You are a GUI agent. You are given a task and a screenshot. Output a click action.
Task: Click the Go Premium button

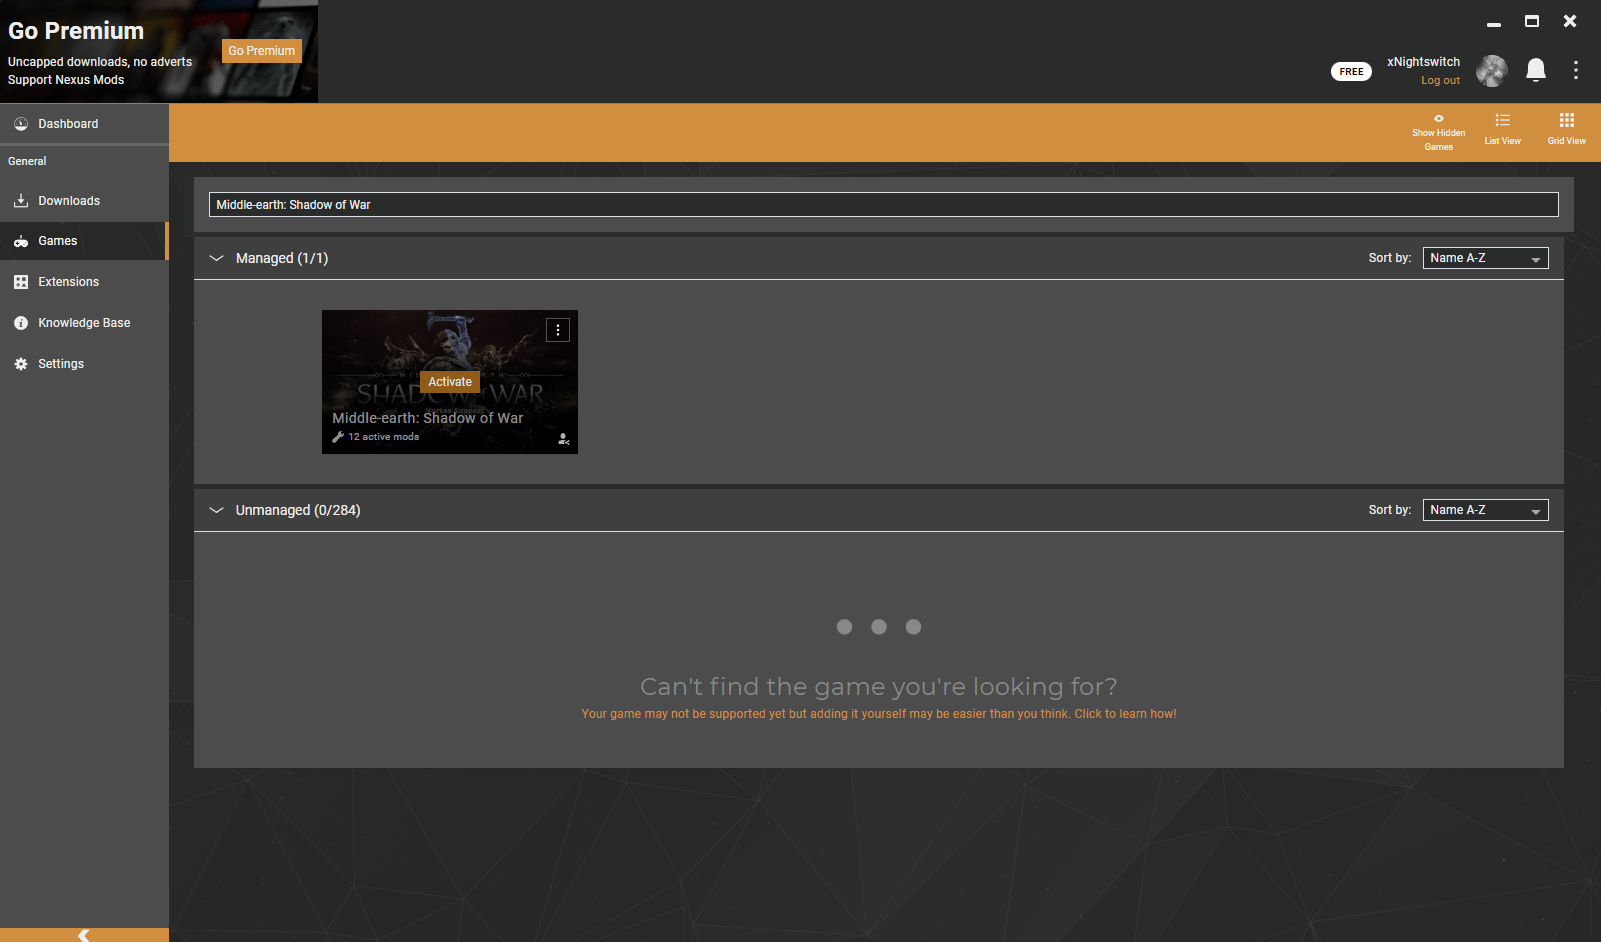click(x=261, y=50)
